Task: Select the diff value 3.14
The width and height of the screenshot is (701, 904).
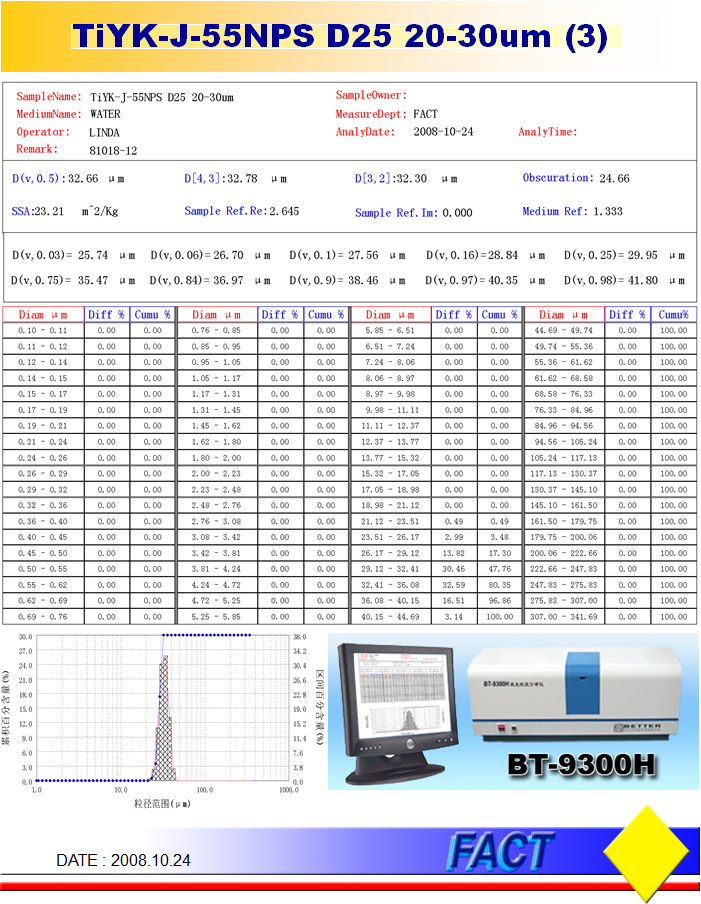Action: click(454, 617)
